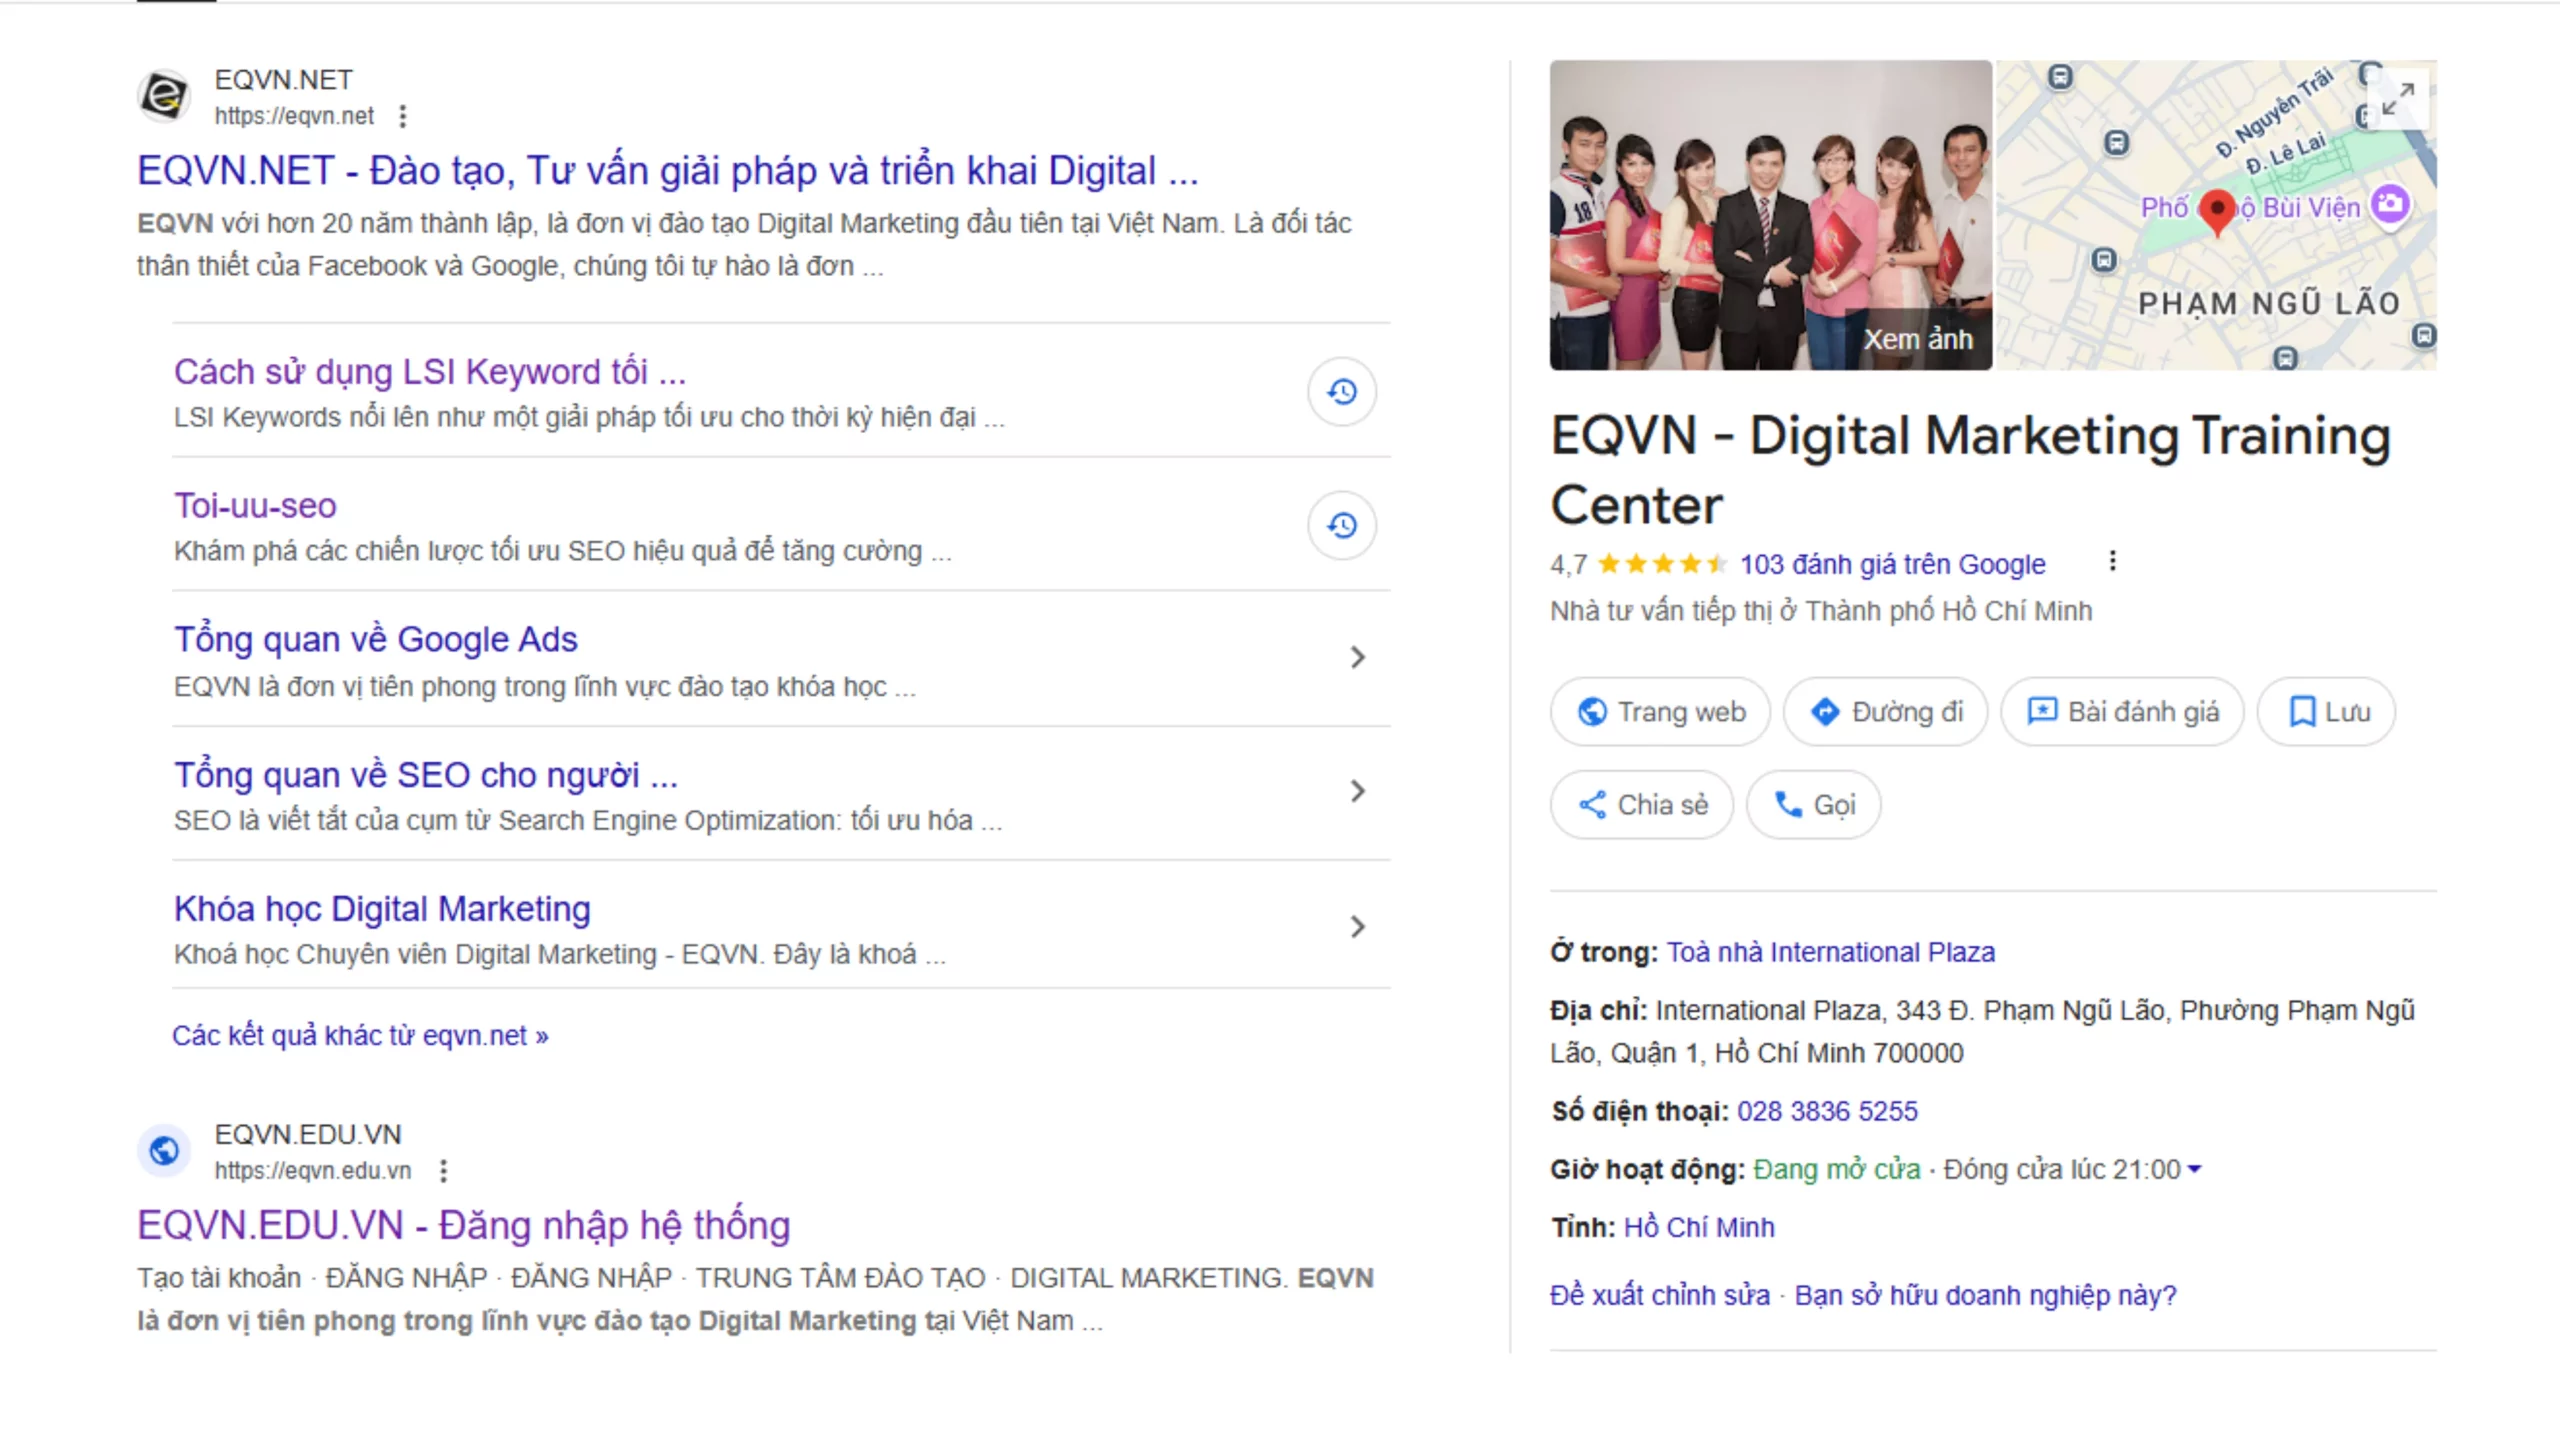
Task: Expand the Tổng quan về Google Ads chevron
Action: click(1357, 658)
